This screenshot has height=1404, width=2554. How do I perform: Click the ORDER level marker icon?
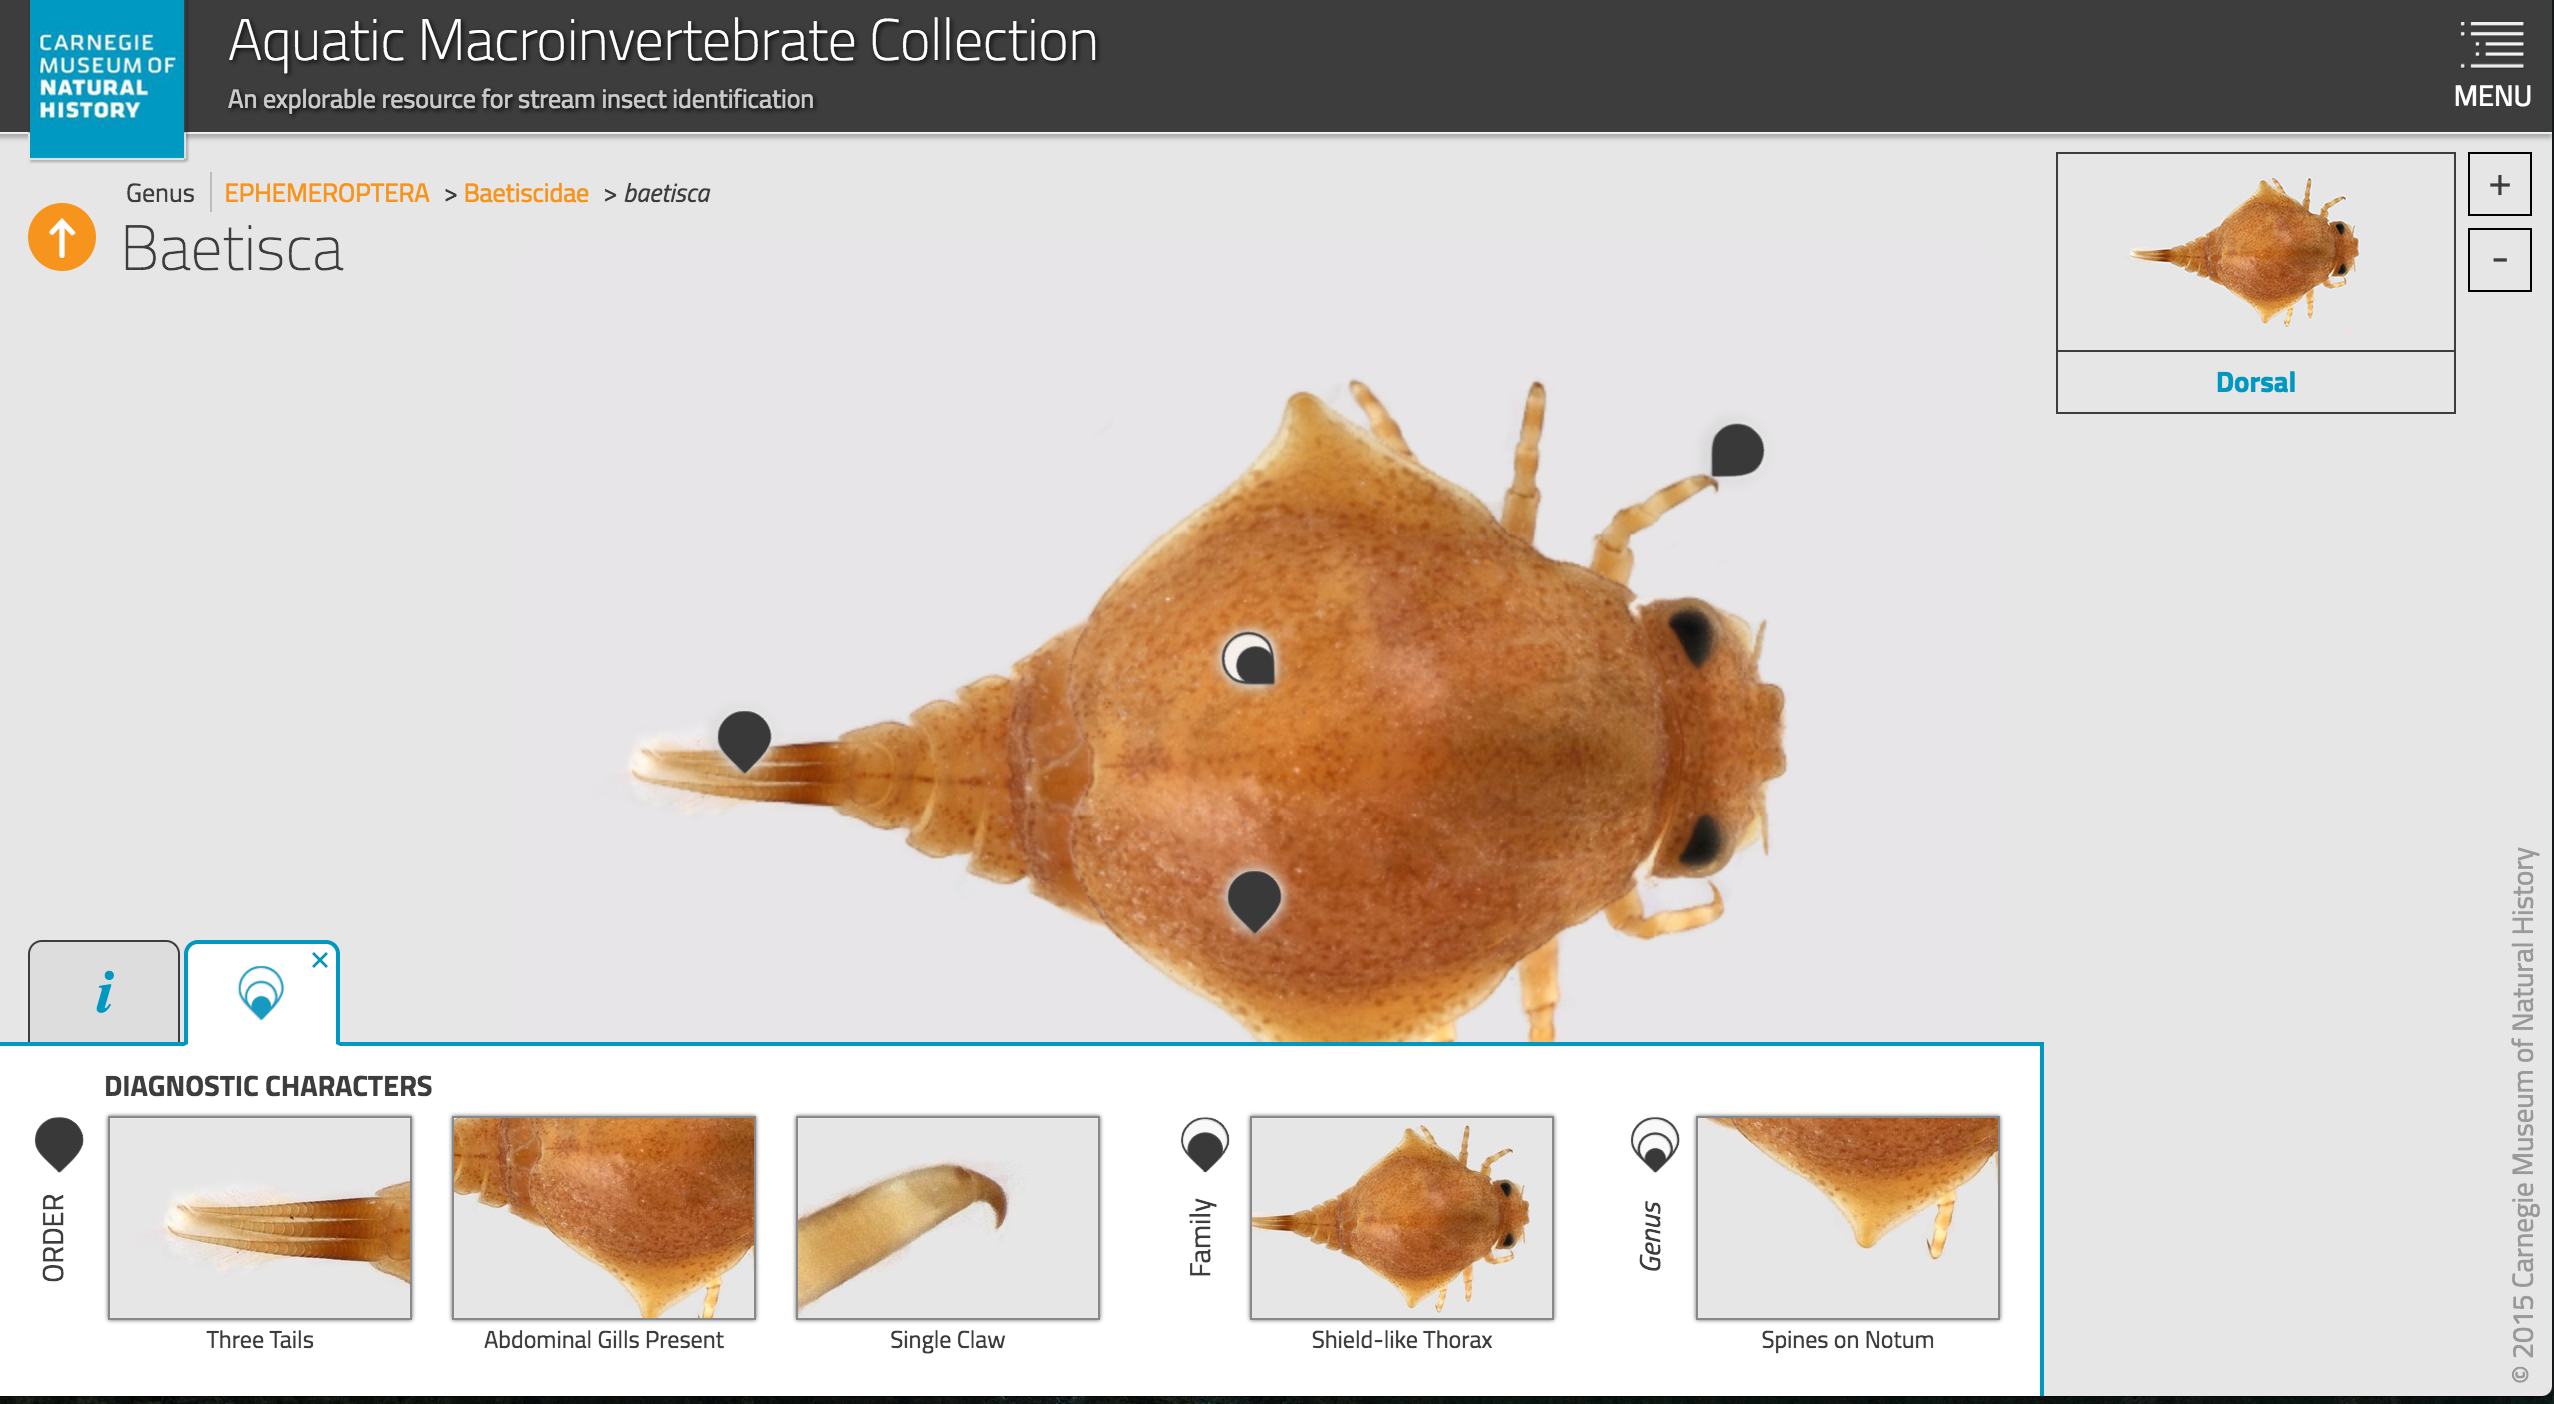tap(59, 1144)
